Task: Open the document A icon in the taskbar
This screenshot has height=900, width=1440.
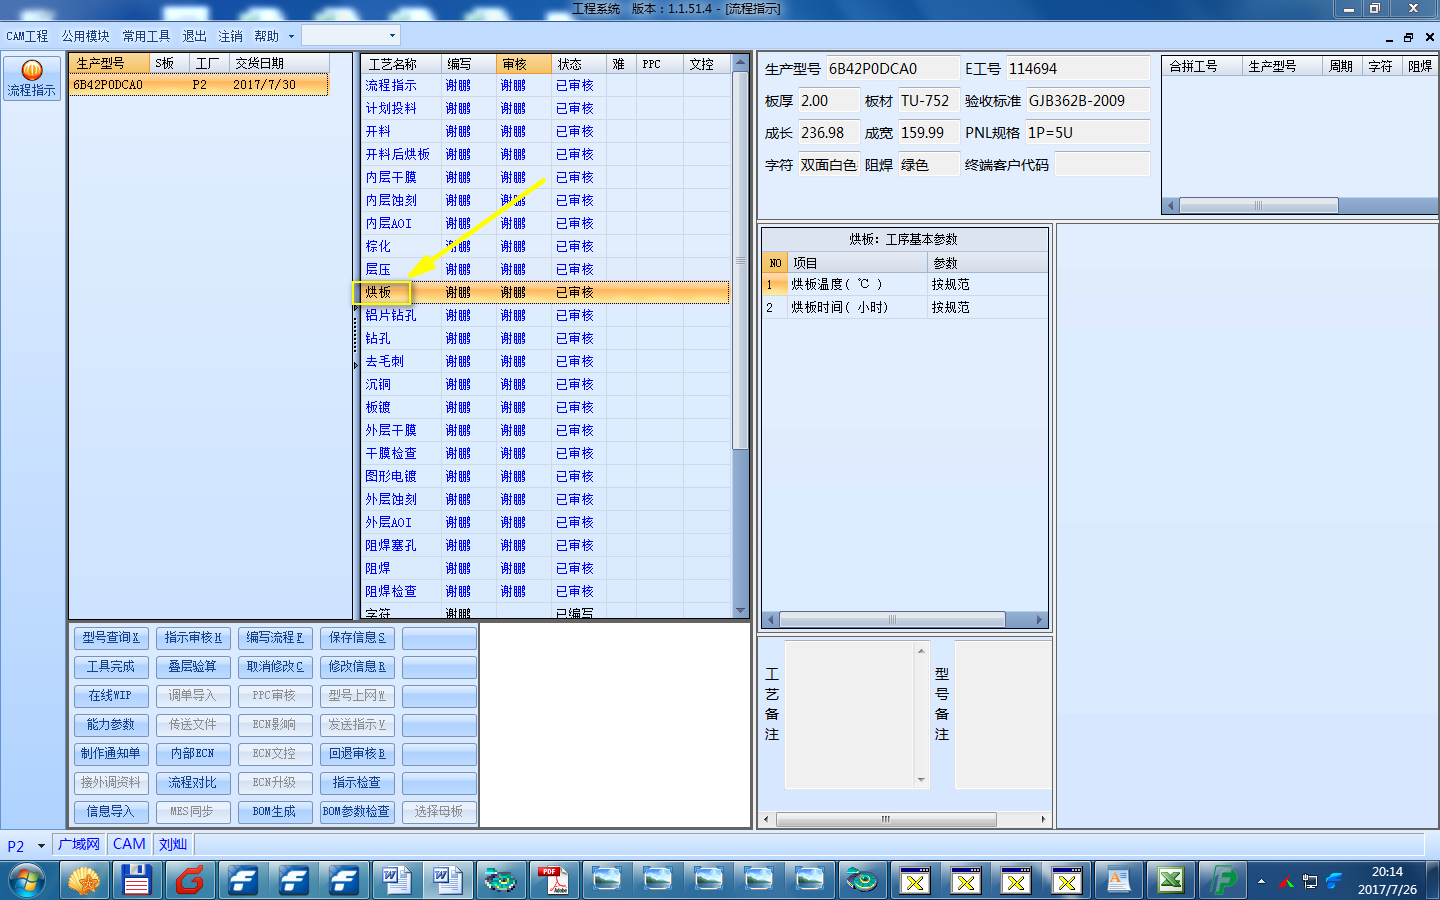Action: 1119,881
